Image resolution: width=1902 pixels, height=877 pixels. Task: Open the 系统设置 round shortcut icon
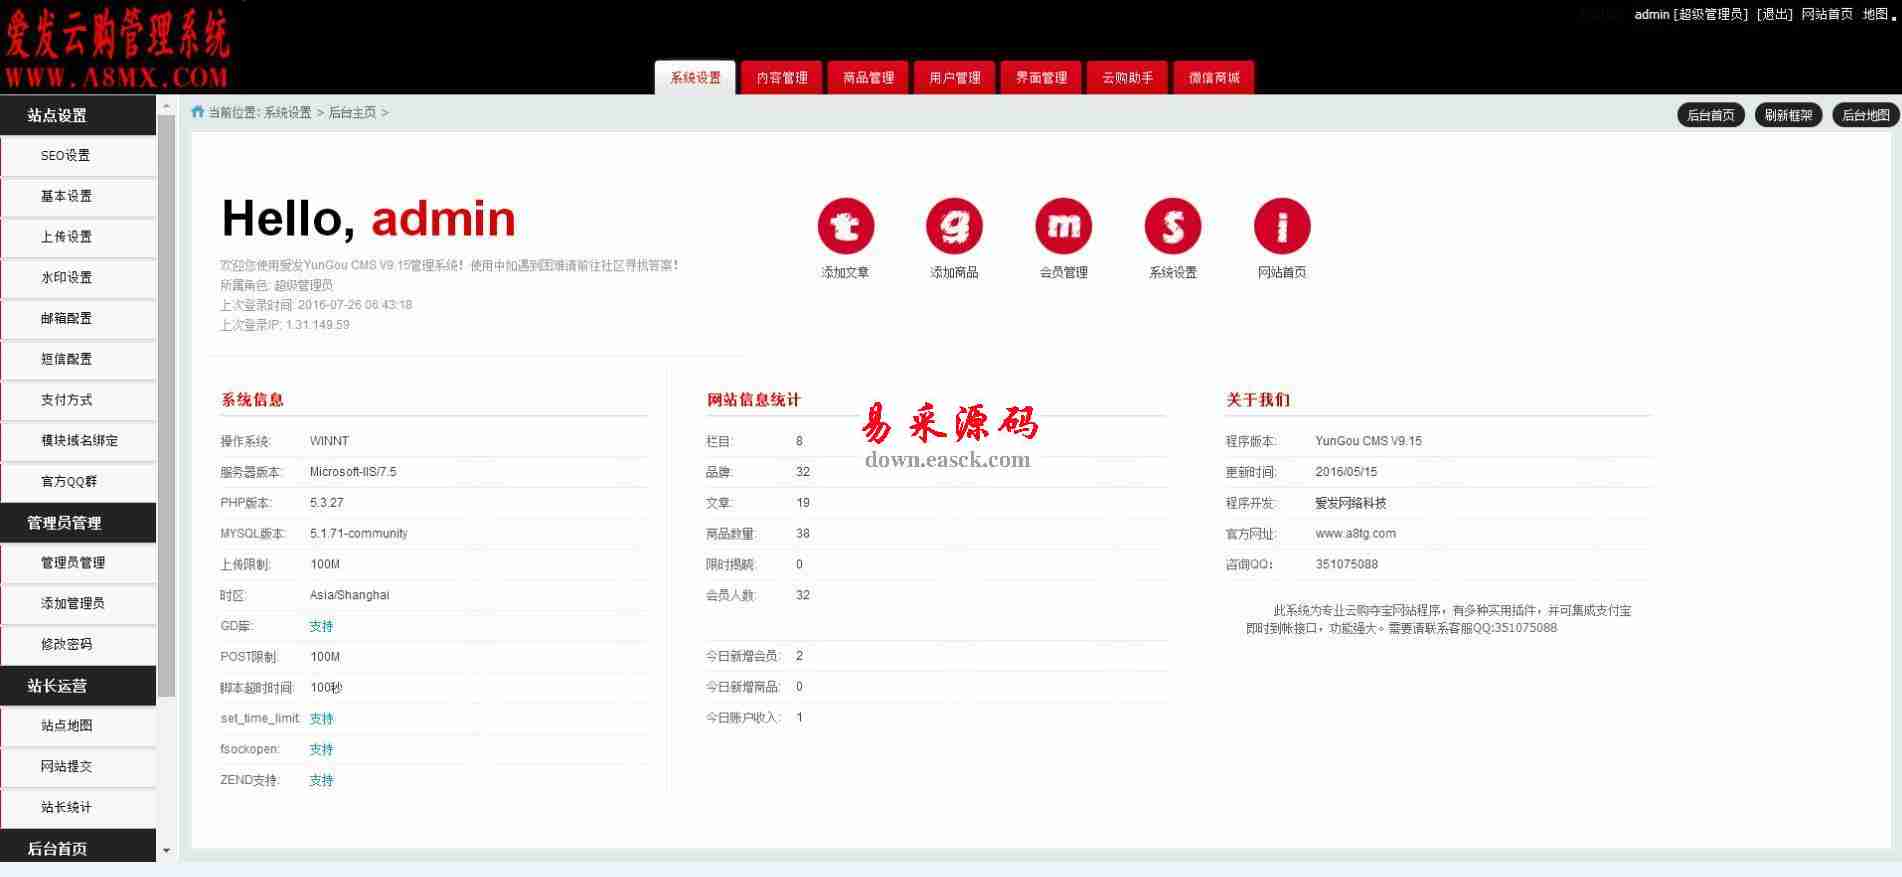click(x=1173, y=226)
